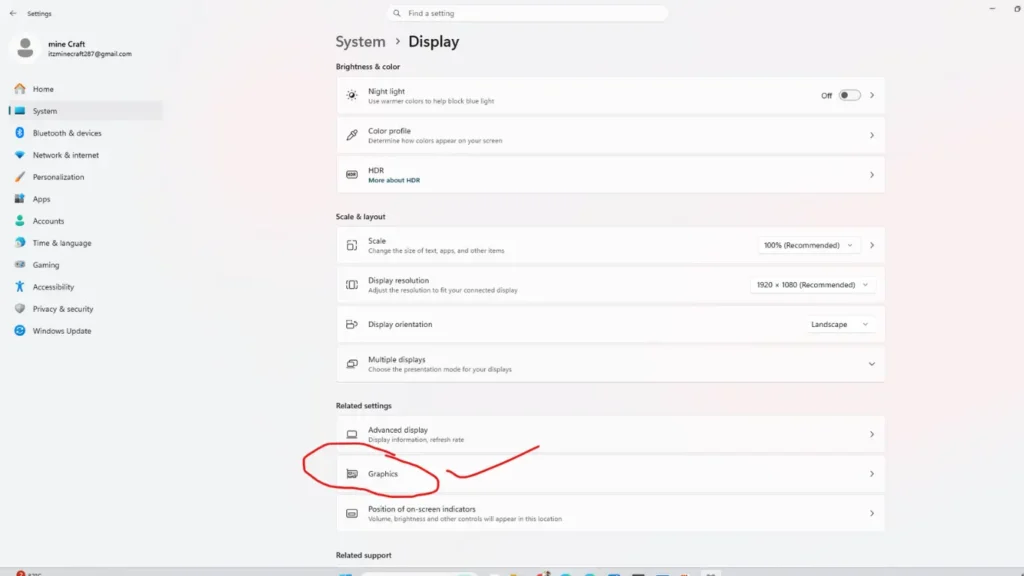Image resolution: width=1024 pixels, height=576 pixels.
Task: Open the Display orientation Landscape dropdown
Action: pyautogui.click(x=840, y=324)
